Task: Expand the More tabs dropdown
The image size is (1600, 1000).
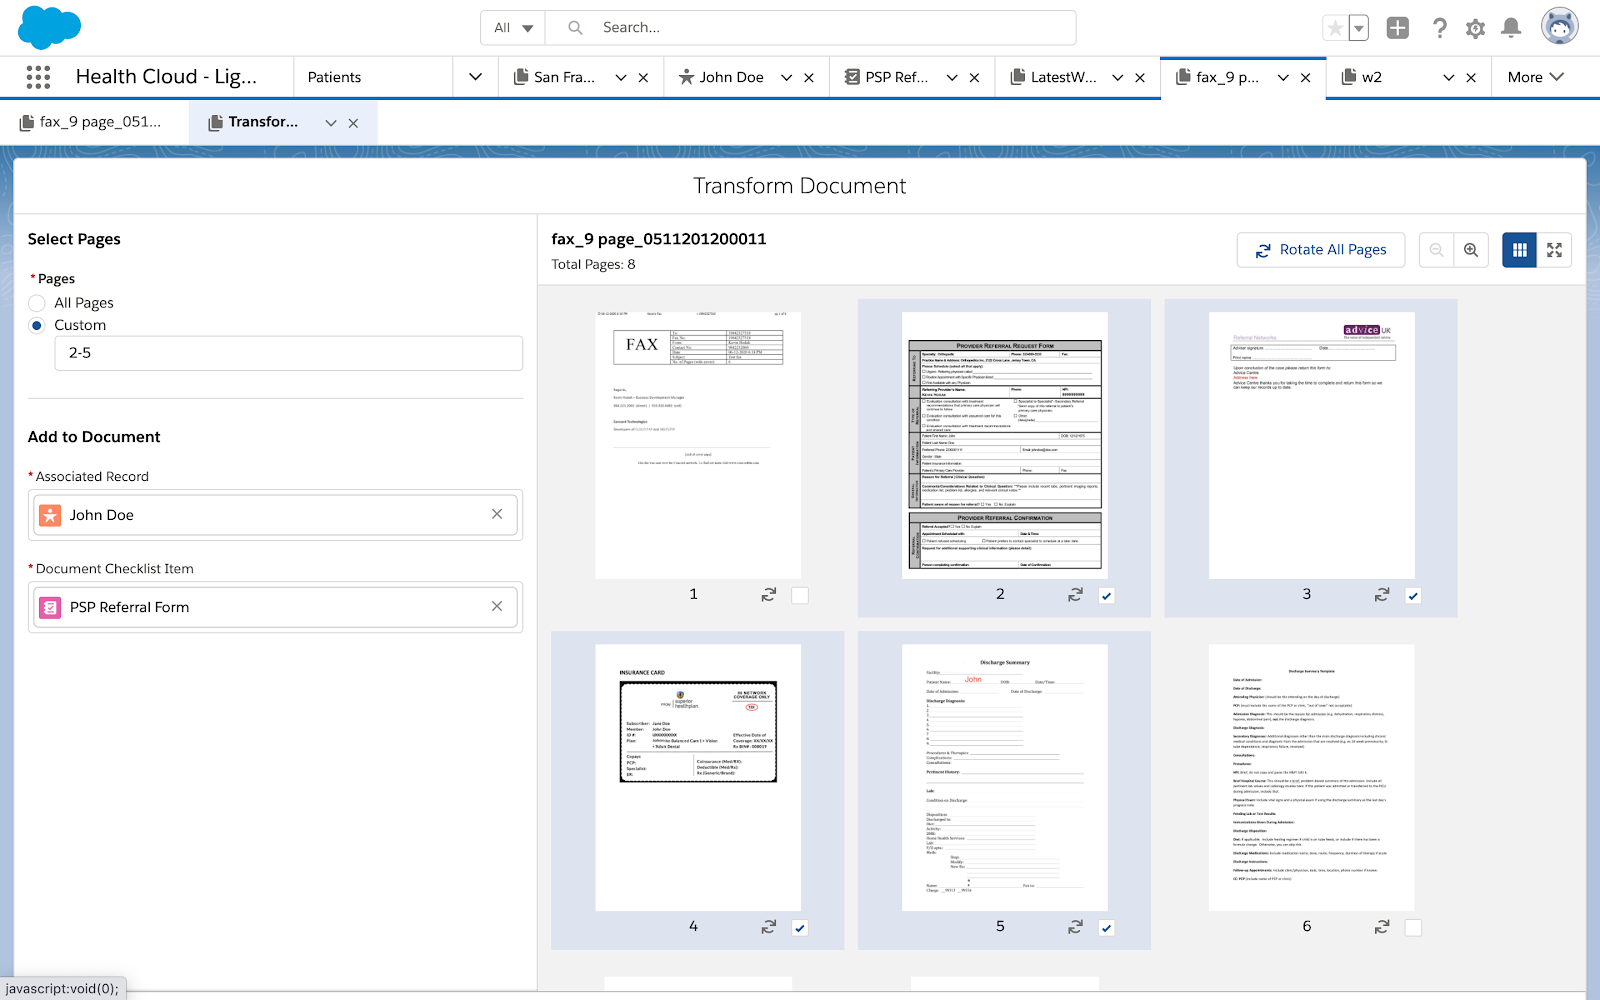Action: (1535, 77)
